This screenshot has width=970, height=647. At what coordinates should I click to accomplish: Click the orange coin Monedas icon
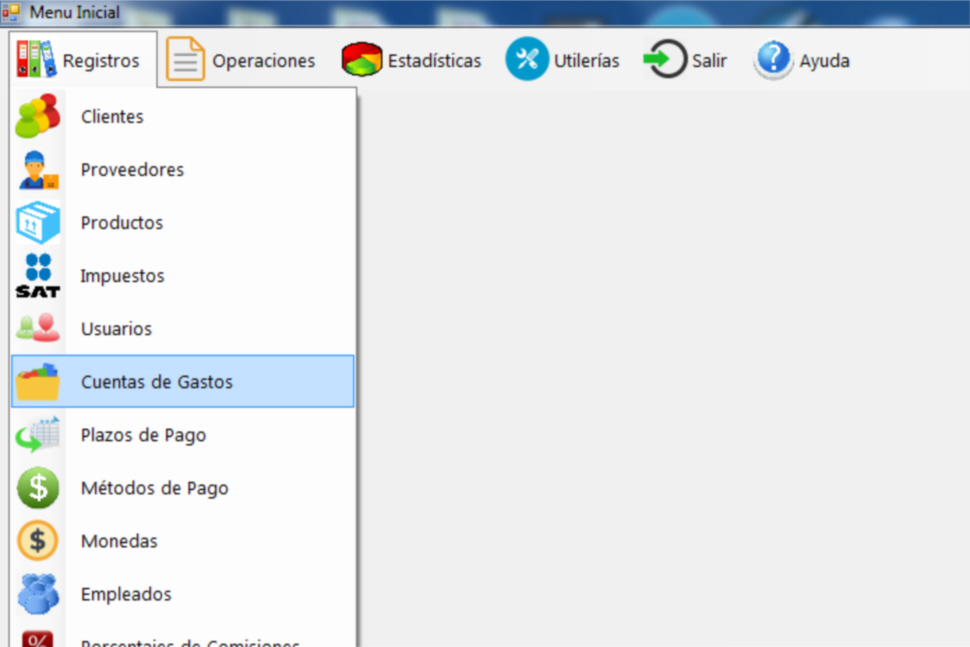coord(38,541)
